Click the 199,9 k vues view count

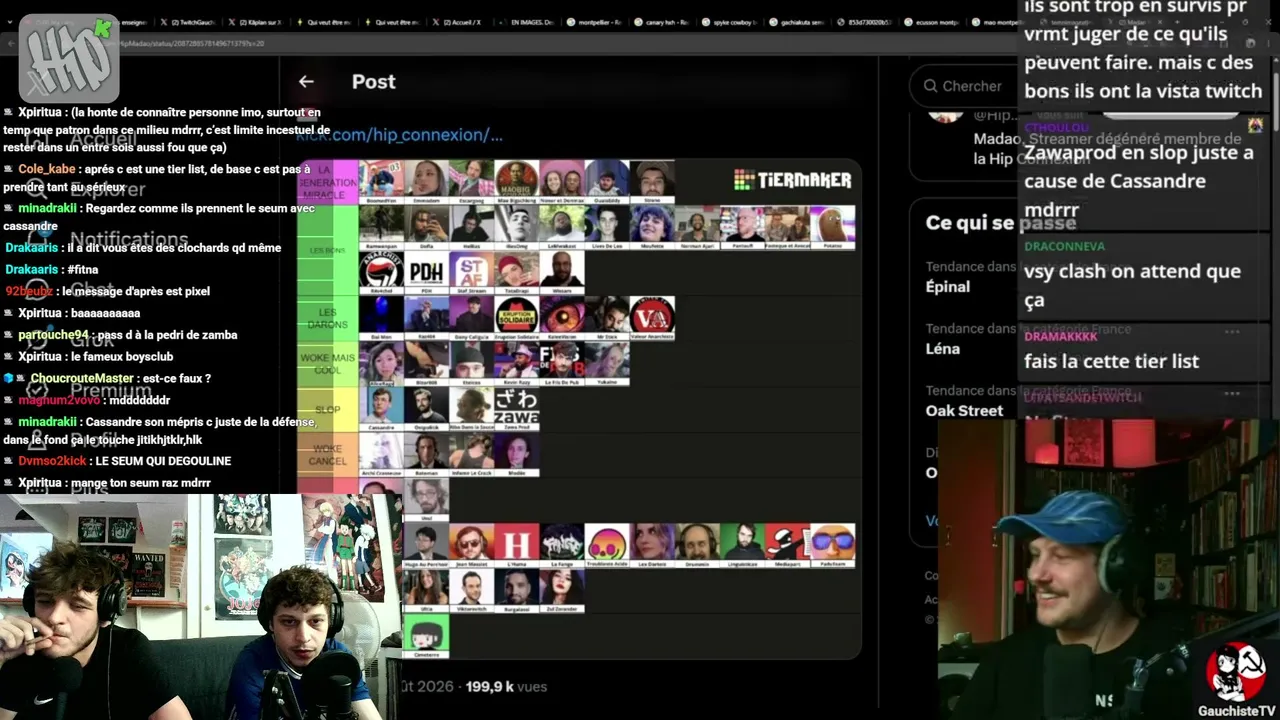pos(506,687)
